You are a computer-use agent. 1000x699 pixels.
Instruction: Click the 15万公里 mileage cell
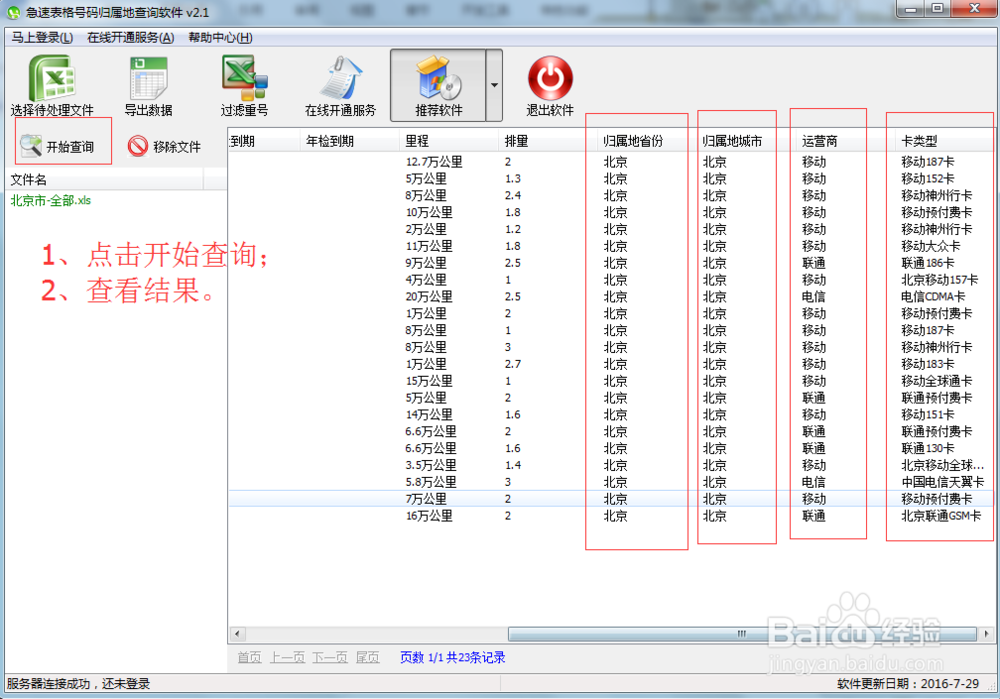click(x=429, y=381)
